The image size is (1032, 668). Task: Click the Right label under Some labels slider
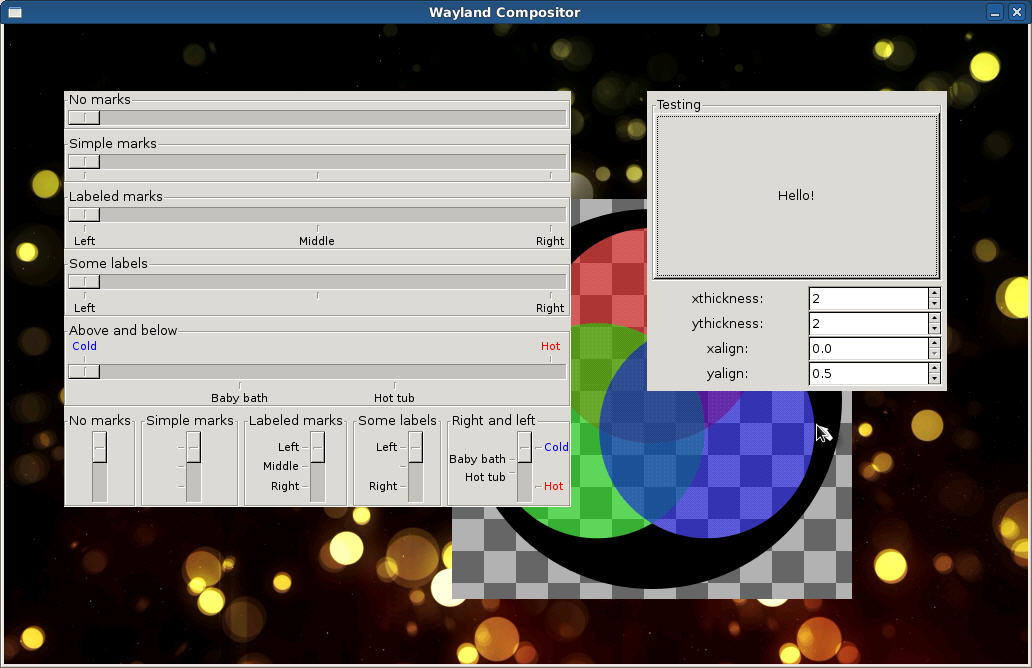tap(549, 308)
